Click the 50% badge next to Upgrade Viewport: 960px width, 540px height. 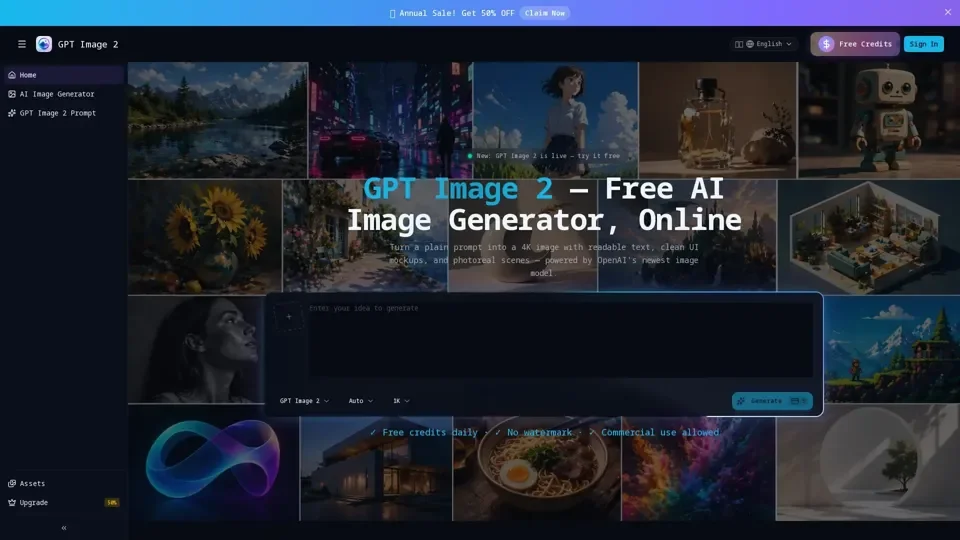pos(111,502)
